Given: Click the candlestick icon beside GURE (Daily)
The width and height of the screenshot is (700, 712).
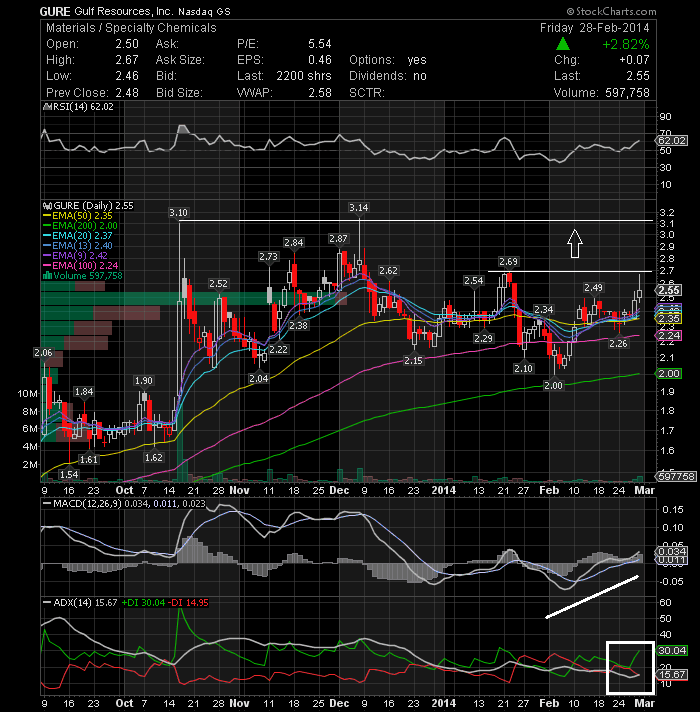Looking at the screenshot, I should click(x=47, y=206).
